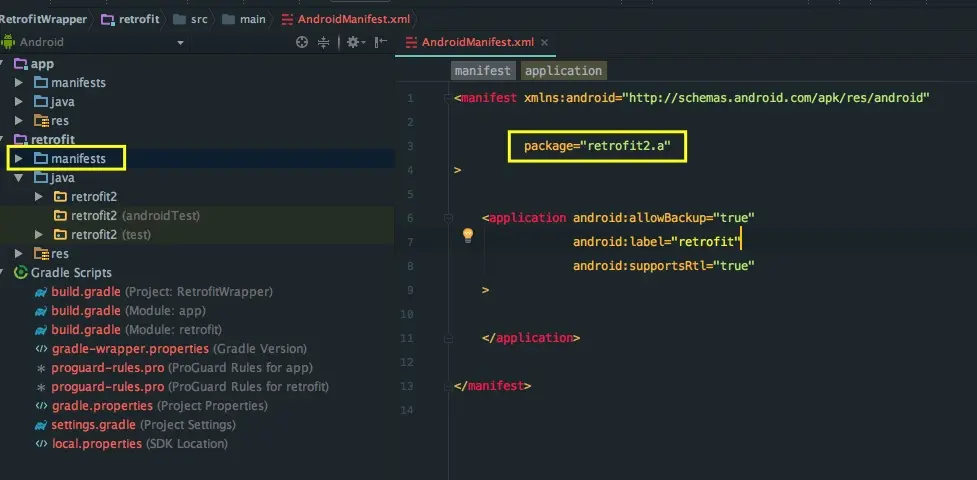Select the app module node

tap(42, 64)
